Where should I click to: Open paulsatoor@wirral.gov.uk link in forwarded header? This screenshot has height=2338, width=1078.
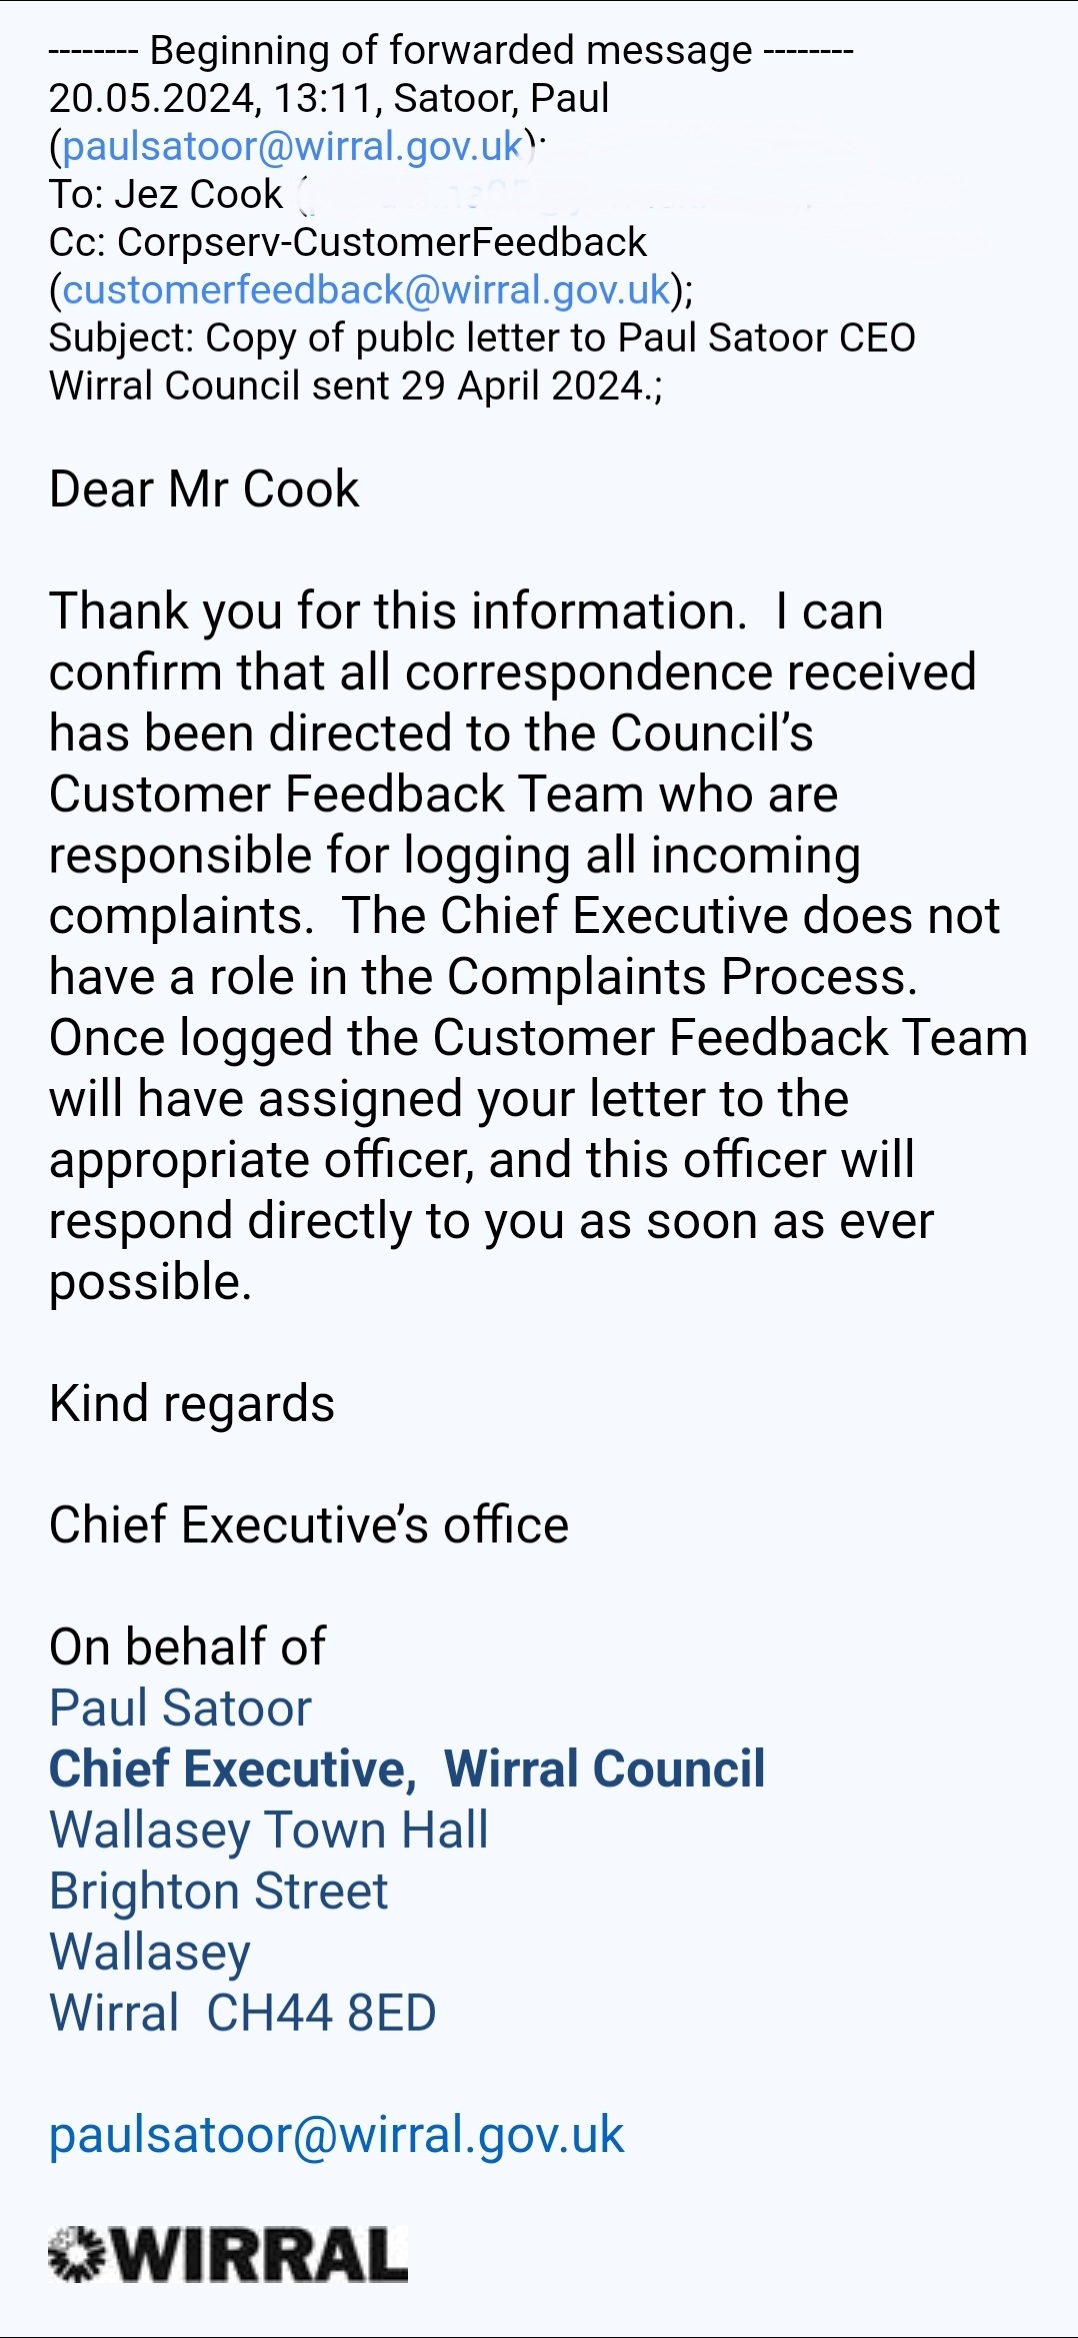point(292,147)
